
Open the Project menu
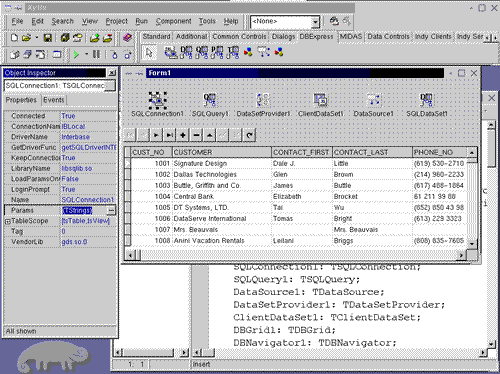(117, 21)
